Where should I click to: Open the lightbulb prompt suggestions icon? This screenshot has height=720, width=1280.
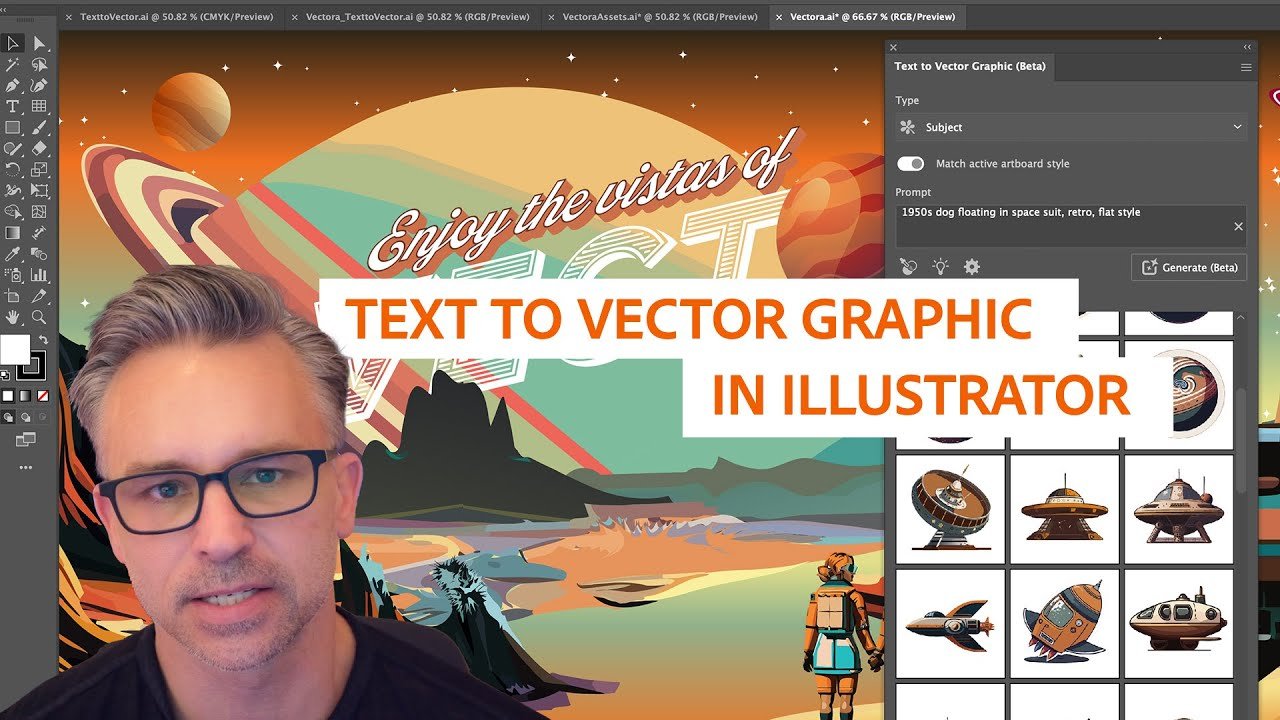pos(940,267)
